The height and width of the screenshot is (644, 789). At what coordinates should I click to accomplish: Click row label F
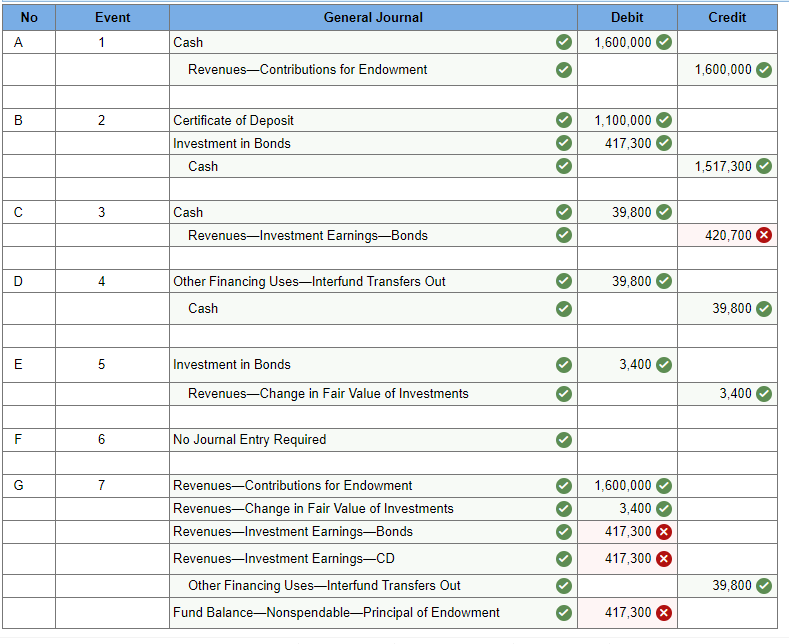click(18, 439)
